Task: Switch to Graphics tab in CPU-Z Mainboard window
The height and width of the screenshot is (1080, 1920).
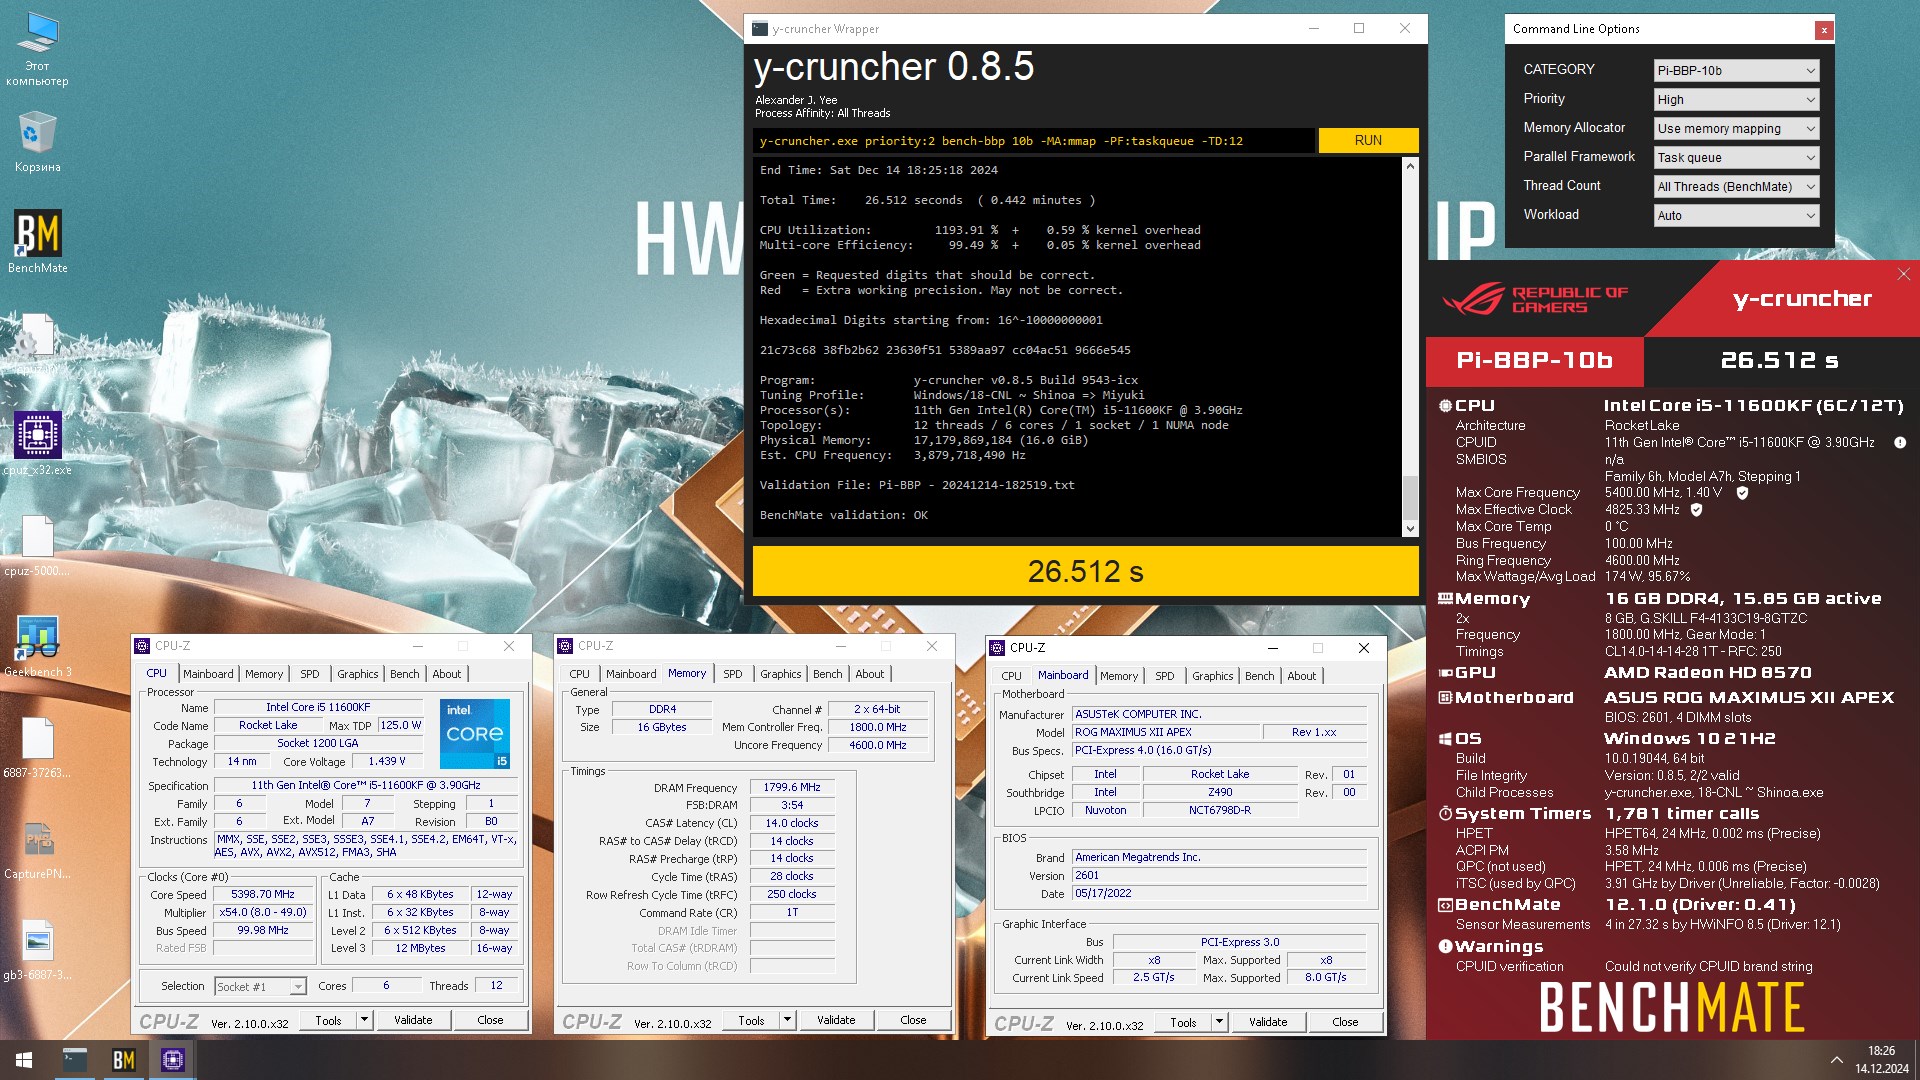Action: coord(1212,676)
